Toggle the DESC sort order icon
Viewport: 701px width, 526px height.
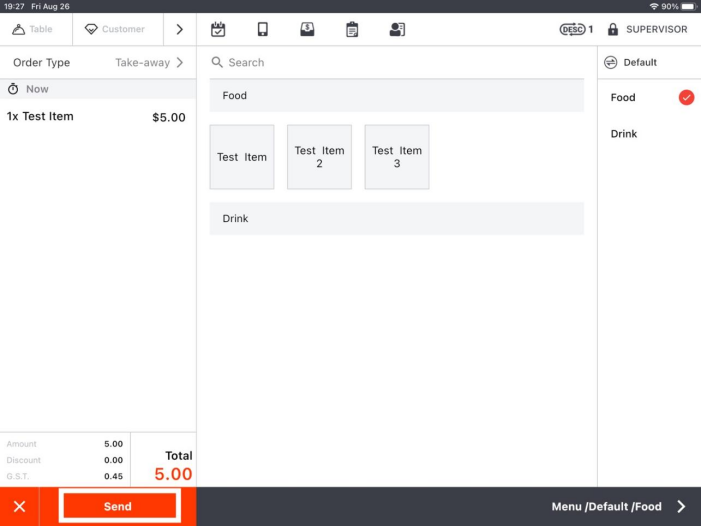pyautogui.click(x=572, y=29)
